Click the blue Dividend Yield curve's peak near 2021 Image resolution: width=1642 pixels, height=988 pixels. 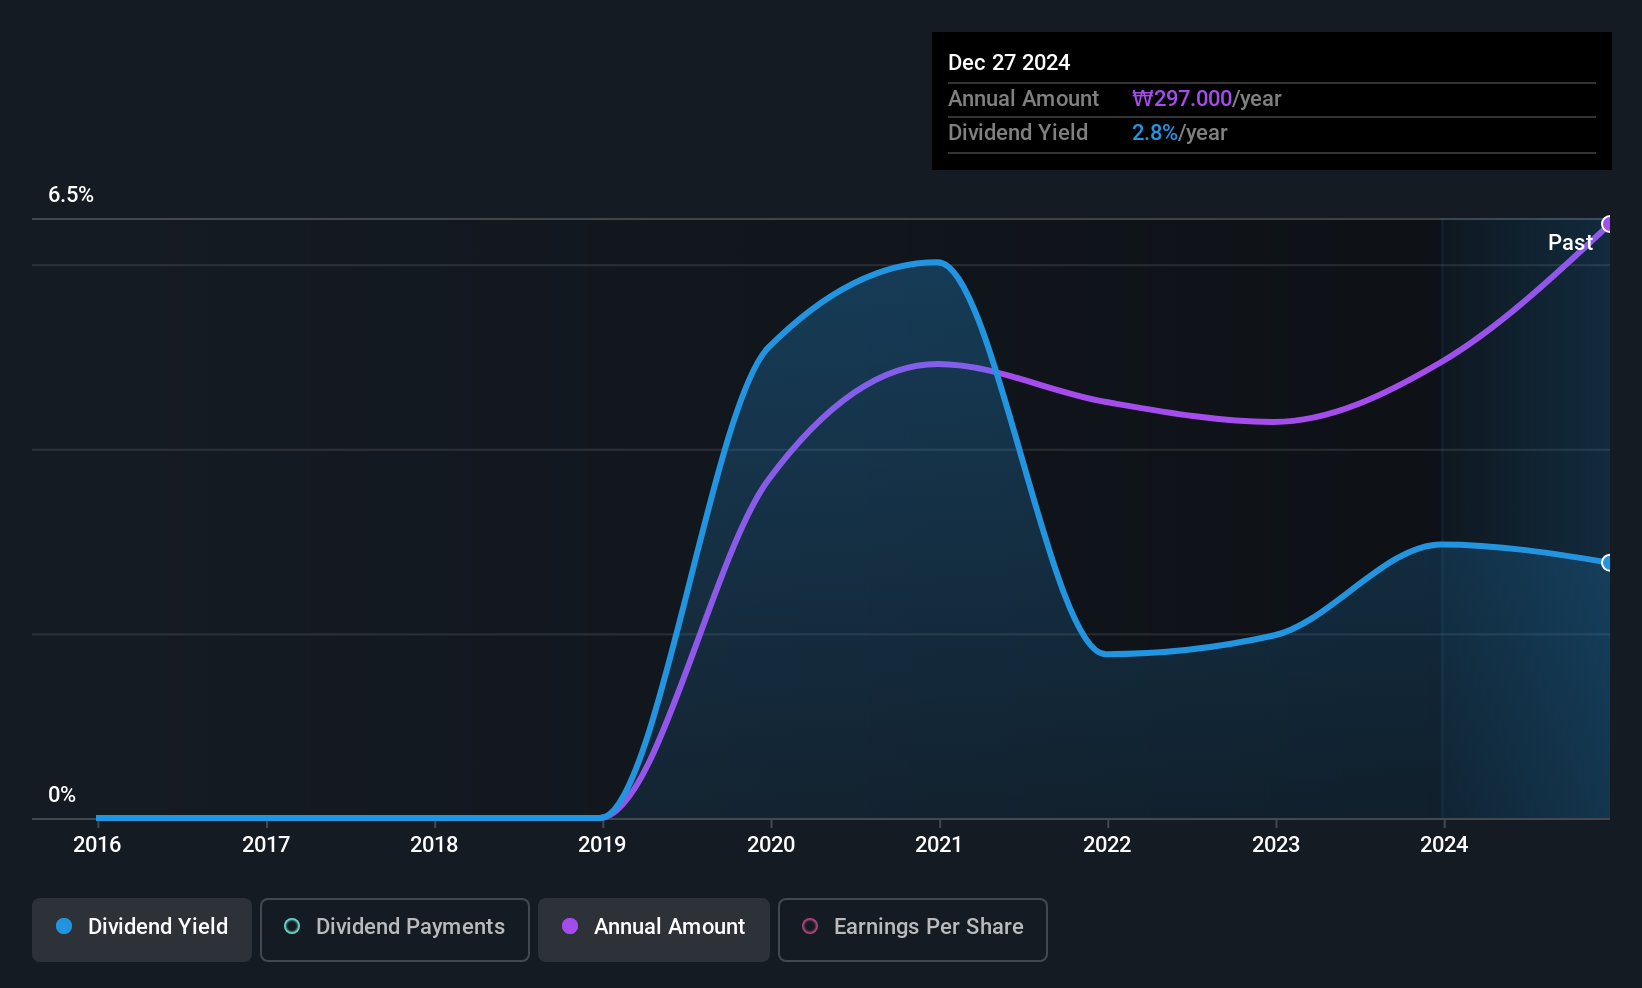(935, 263)
